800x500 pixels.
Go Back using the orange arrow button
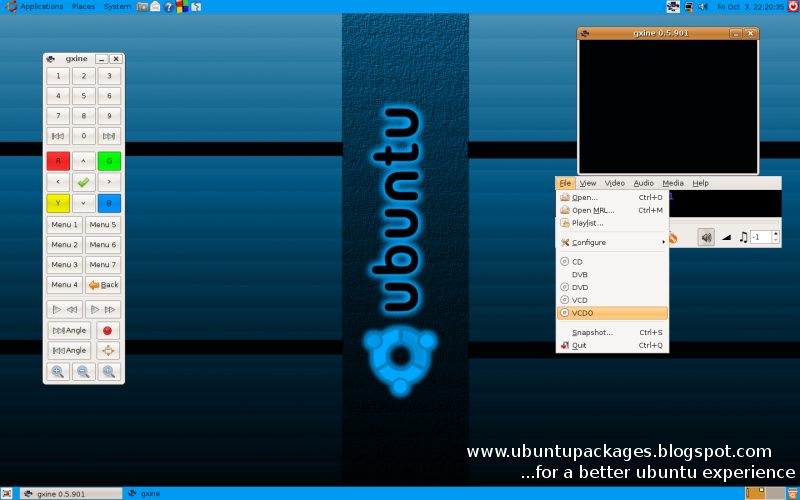tap(103, 285)
